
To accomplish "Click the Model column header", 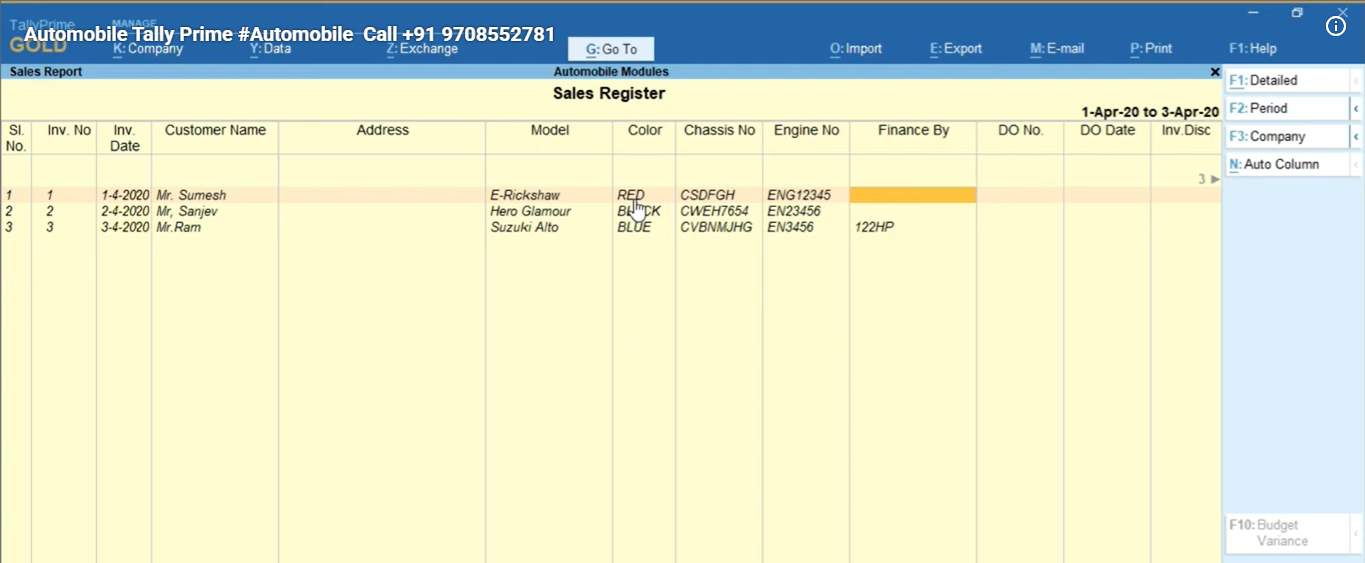I will coord(549,130).
